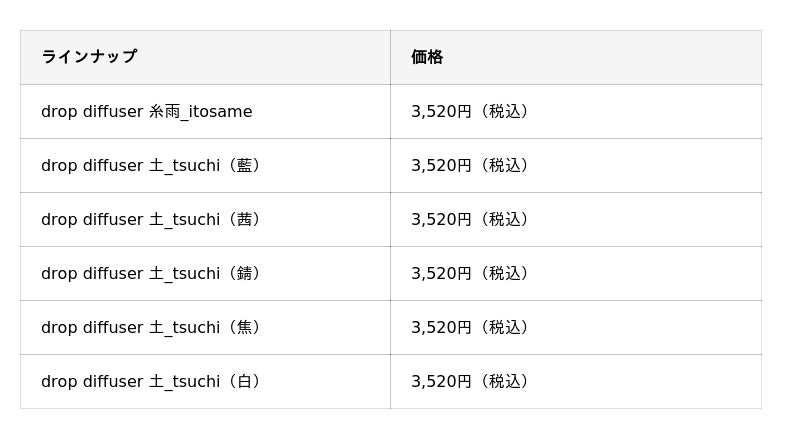Screen dimensions: 800x439
Task: Select drop diffuser 土_tsuchi（白） cell
Action: pyautogui.click(x=150, y=382)
